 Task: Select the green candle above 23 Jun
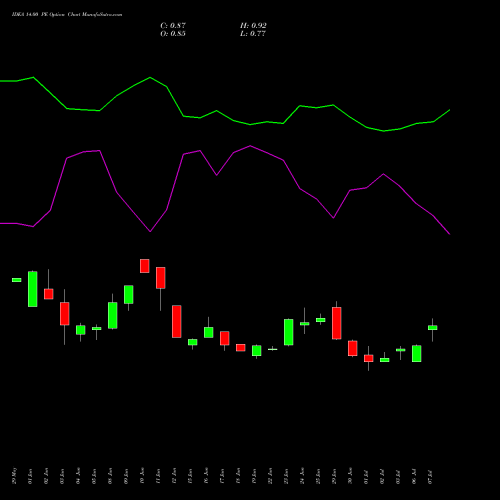[289, 332]
